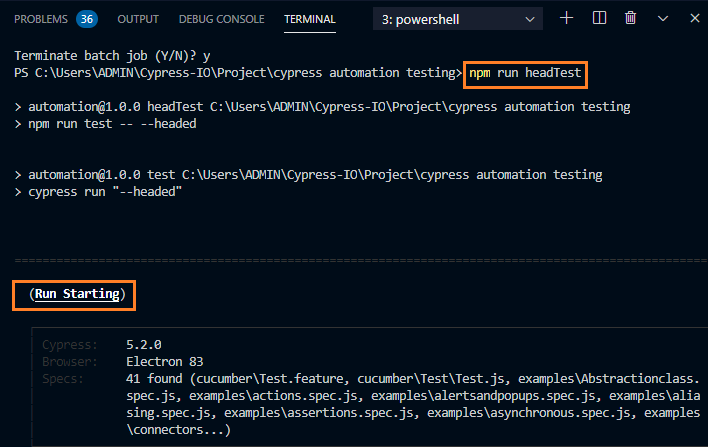Click the 'Cypress:' label
The height and width of the screenshot is (447, 708).
[70, 345]
